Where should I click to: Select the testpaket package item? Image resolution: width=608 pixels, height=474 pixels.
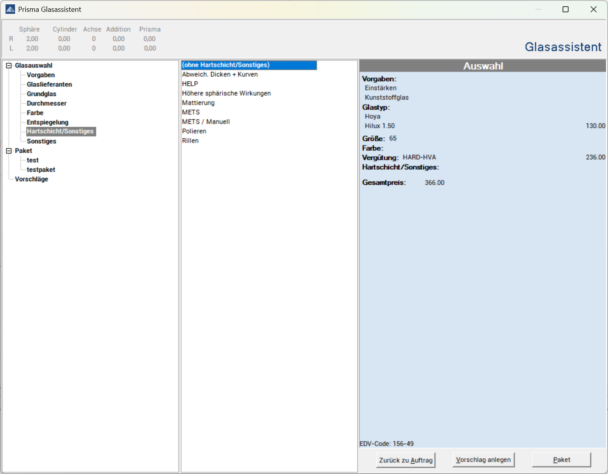pos(40,169)
